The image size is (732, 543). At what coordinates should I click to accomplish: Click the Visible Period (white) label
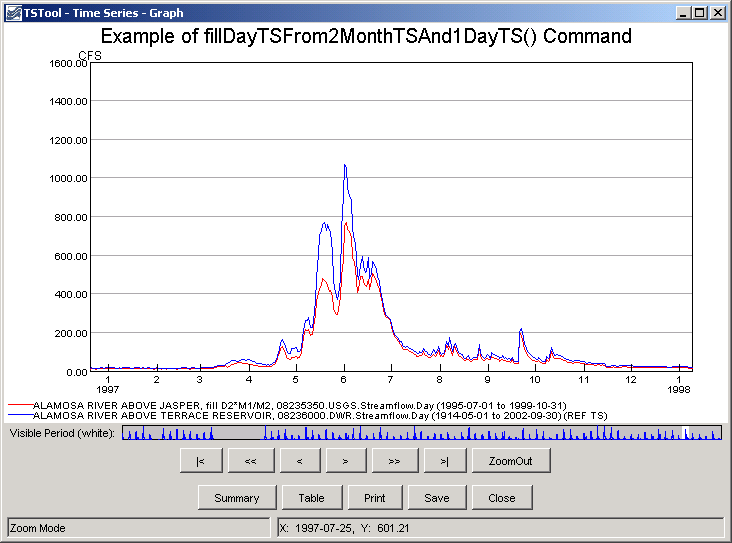[x=62, y=433]
